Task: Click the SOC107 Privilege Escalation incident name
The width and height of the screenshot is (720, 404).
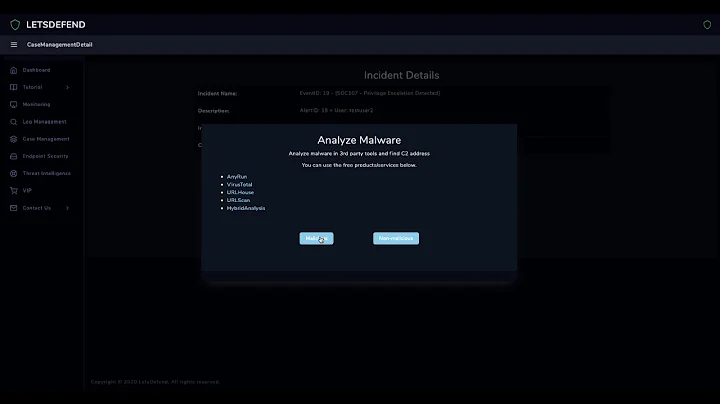Action: 370,93
